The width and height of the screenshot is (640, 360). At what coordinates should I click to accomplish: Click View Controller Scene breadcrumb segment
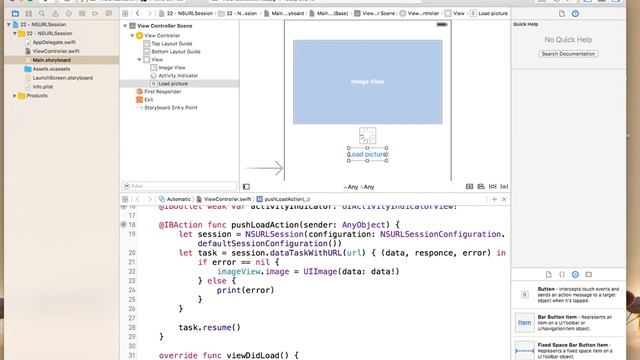375,13
